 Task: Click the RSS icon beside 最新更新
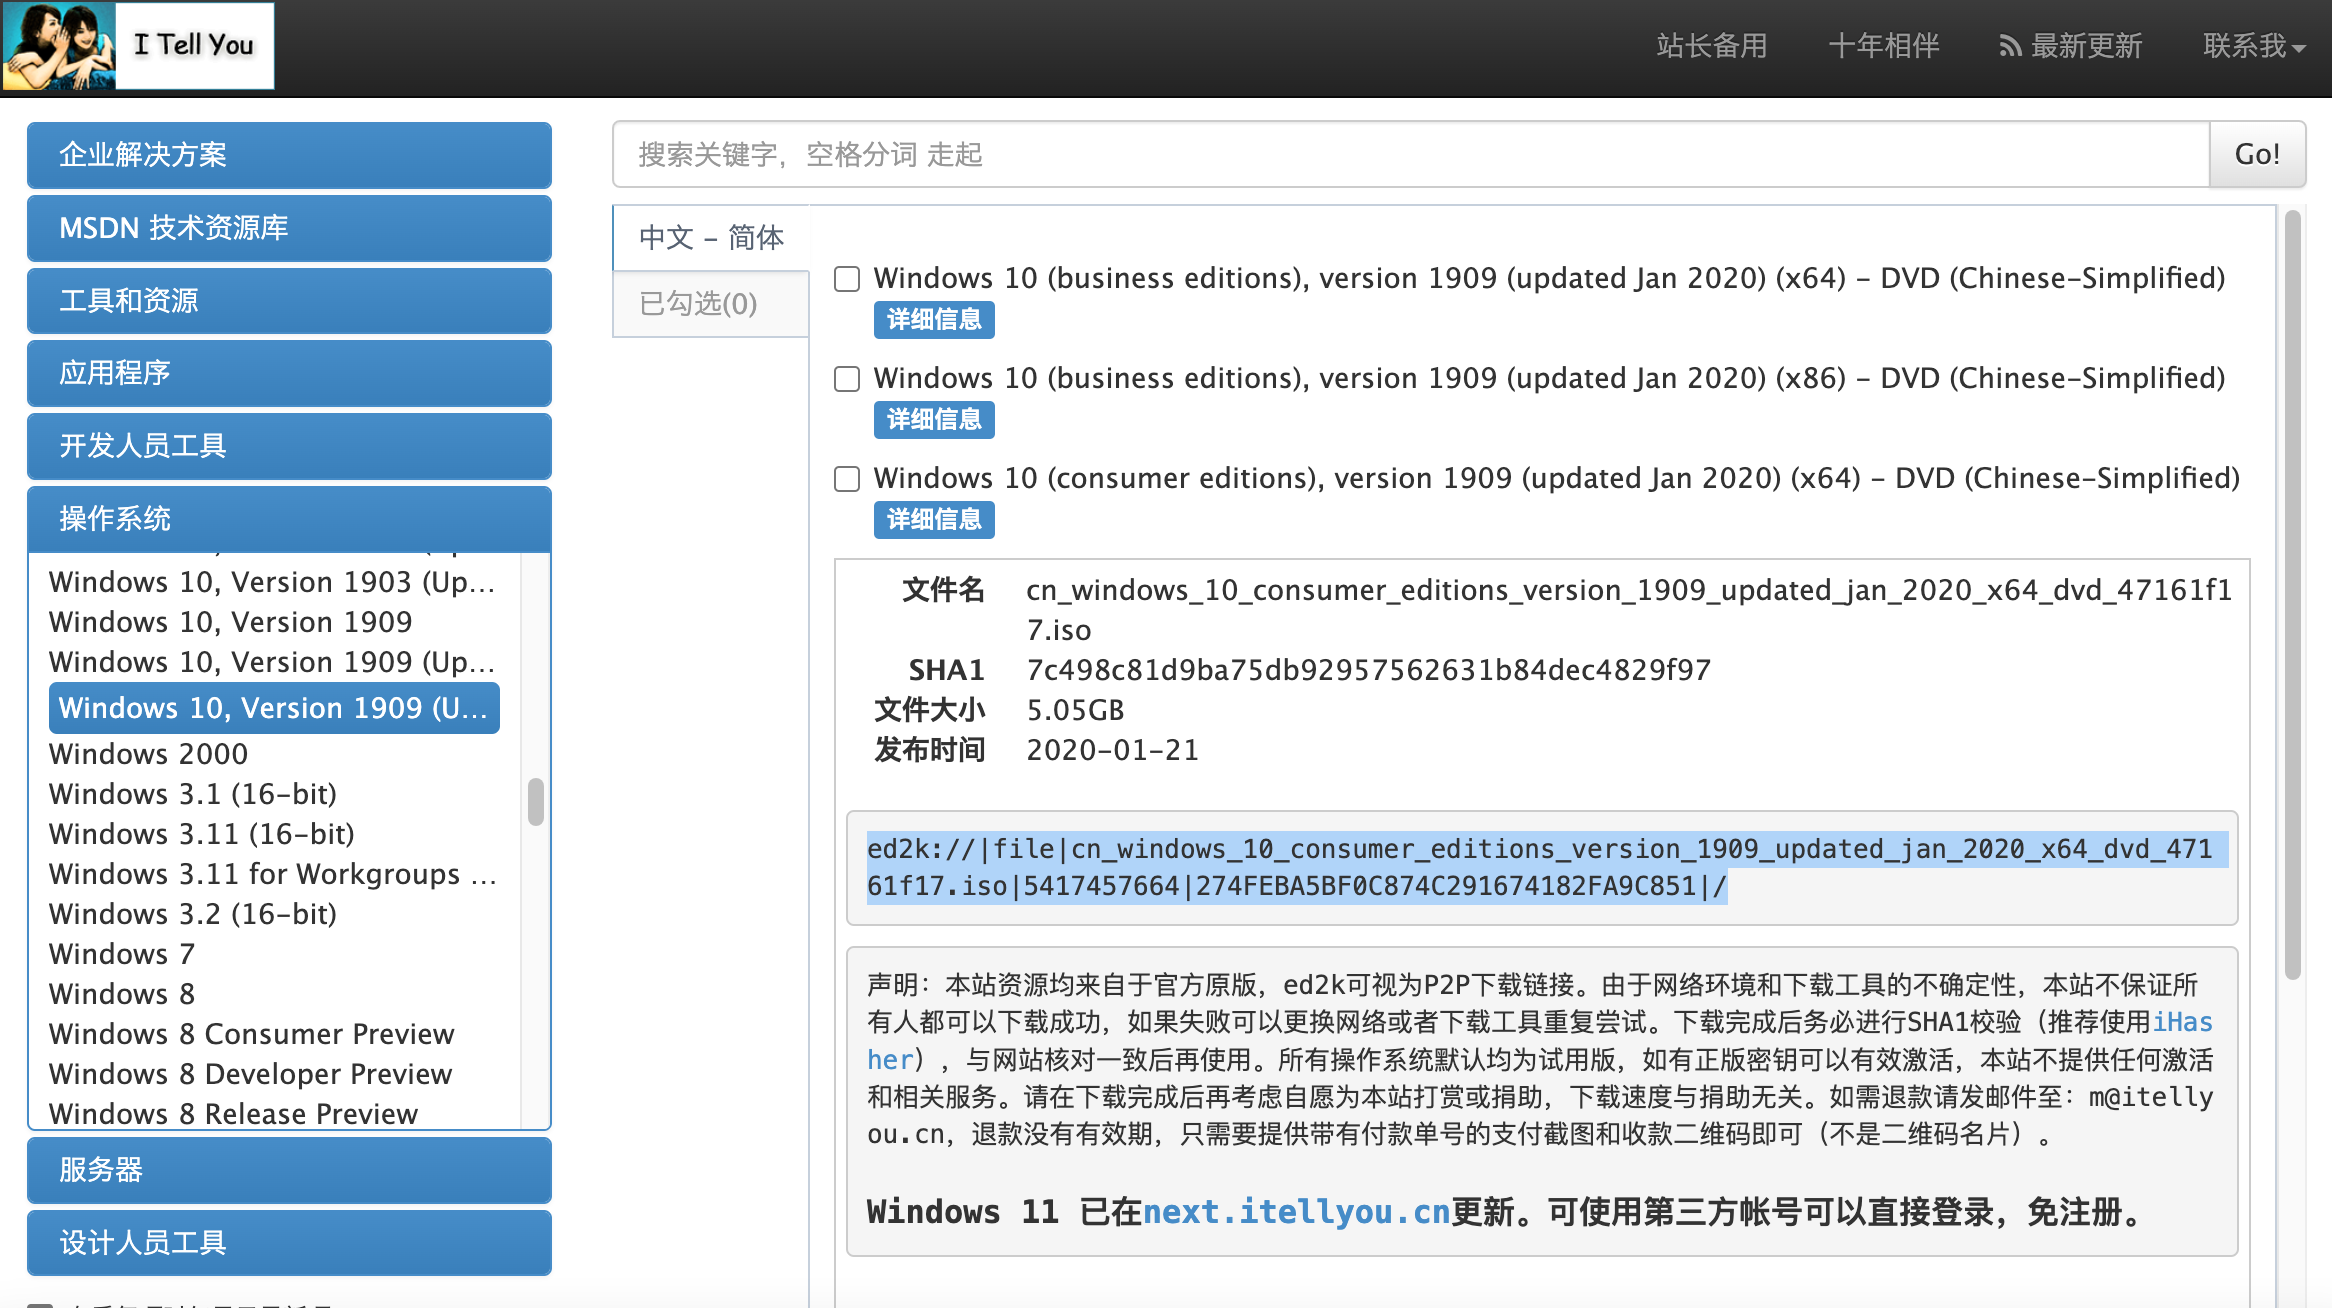tap(2009, 46)
